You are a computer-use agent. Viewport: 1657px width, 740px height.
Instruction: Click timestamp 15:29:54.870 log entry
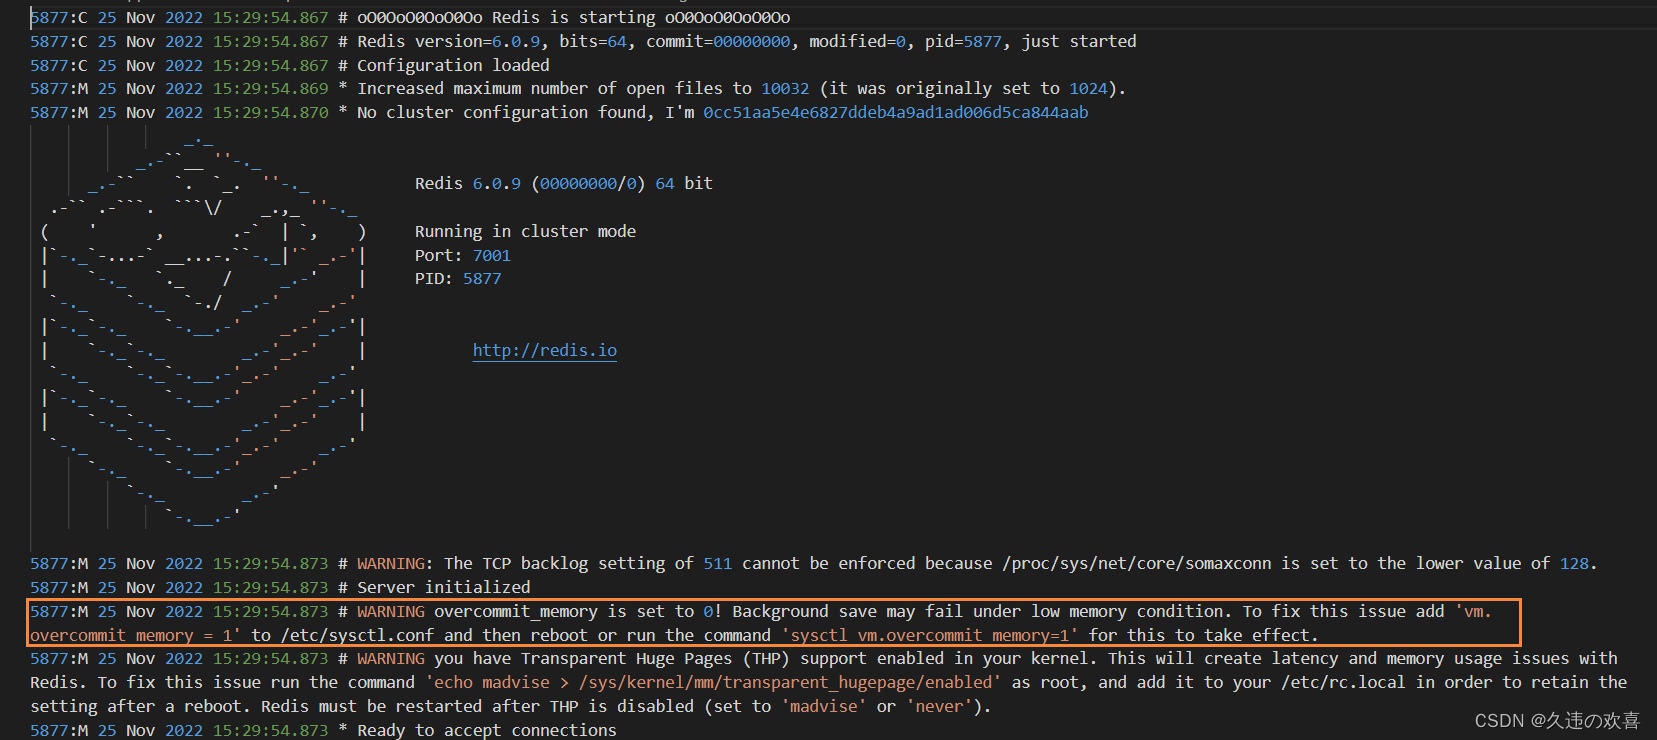270,112
